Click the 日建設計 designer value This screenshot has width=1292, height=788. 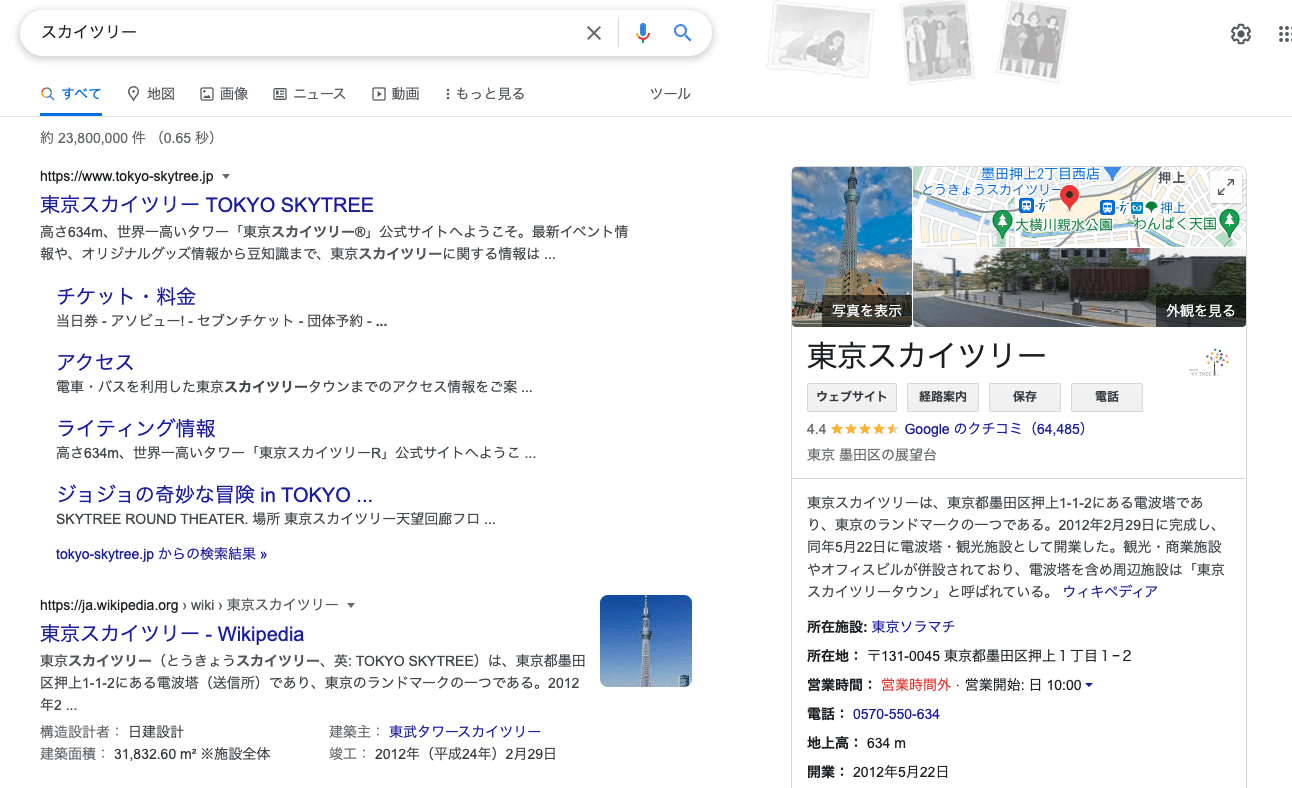(156, 732)
